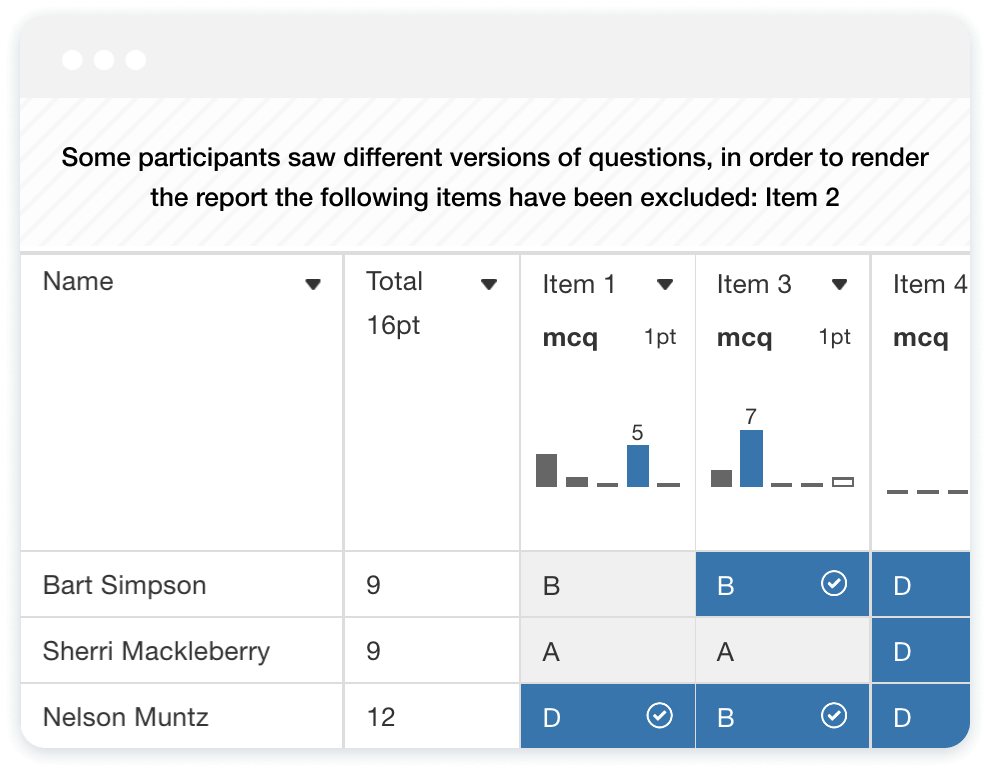Viewport: 990px width, 772px height.
Task: Click the first gray bar in Item 1 chart
Action: click(546, 470)
